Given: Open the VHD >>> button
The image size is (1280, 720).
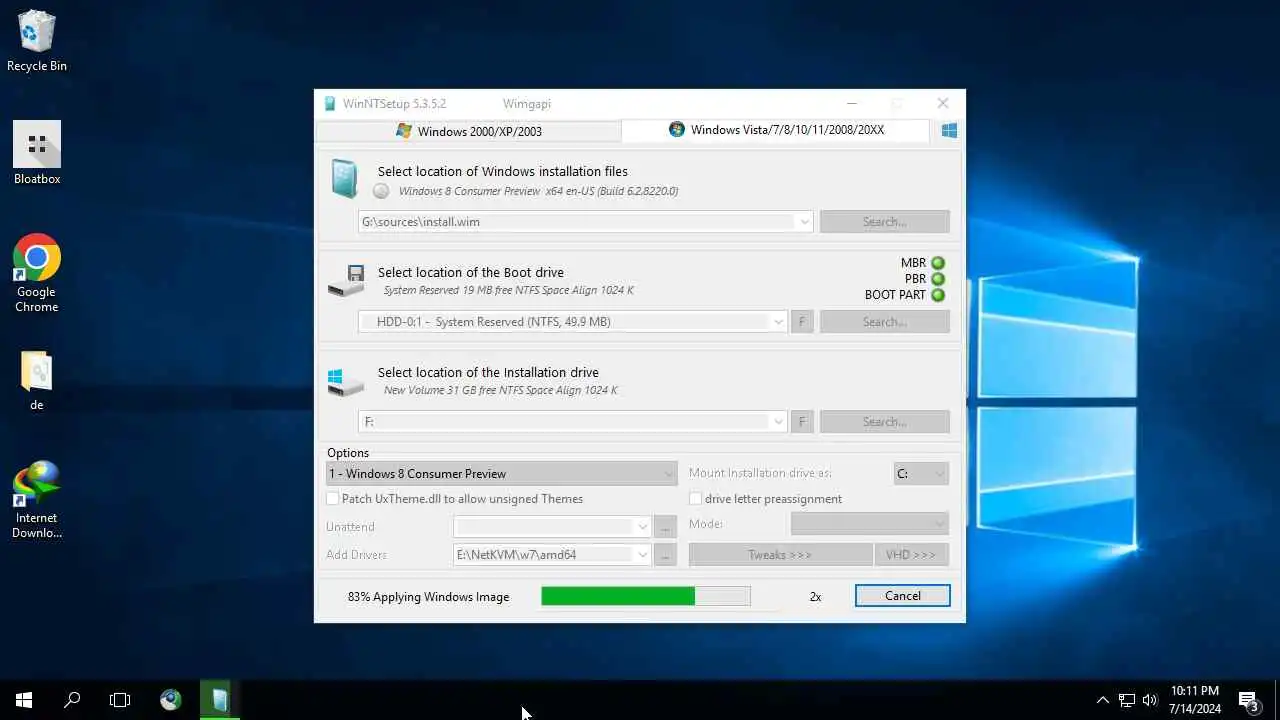Looking at the screenshot, I should click(x=911, y=555).
